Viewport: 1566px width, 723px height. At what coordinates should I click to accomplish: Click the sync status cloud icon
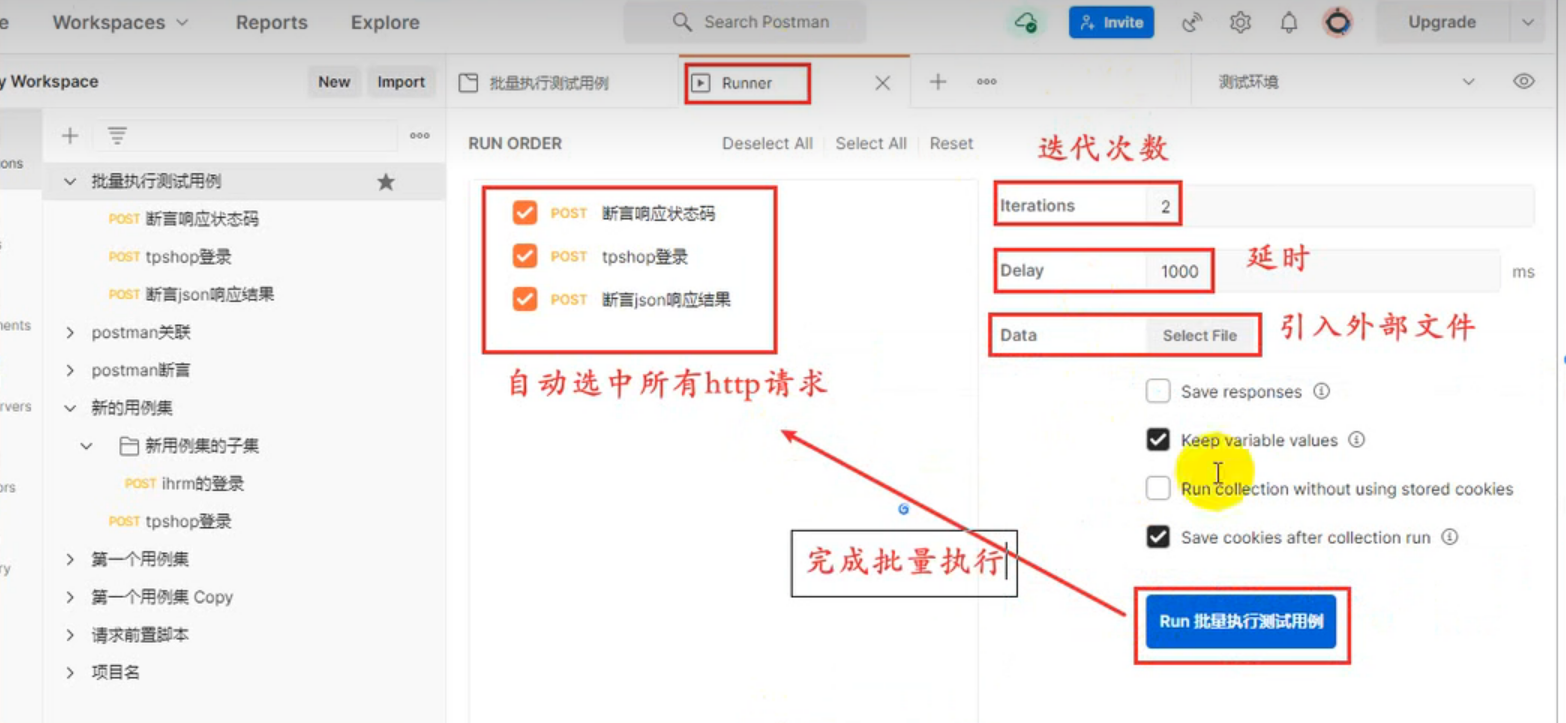coord(1026,22)
